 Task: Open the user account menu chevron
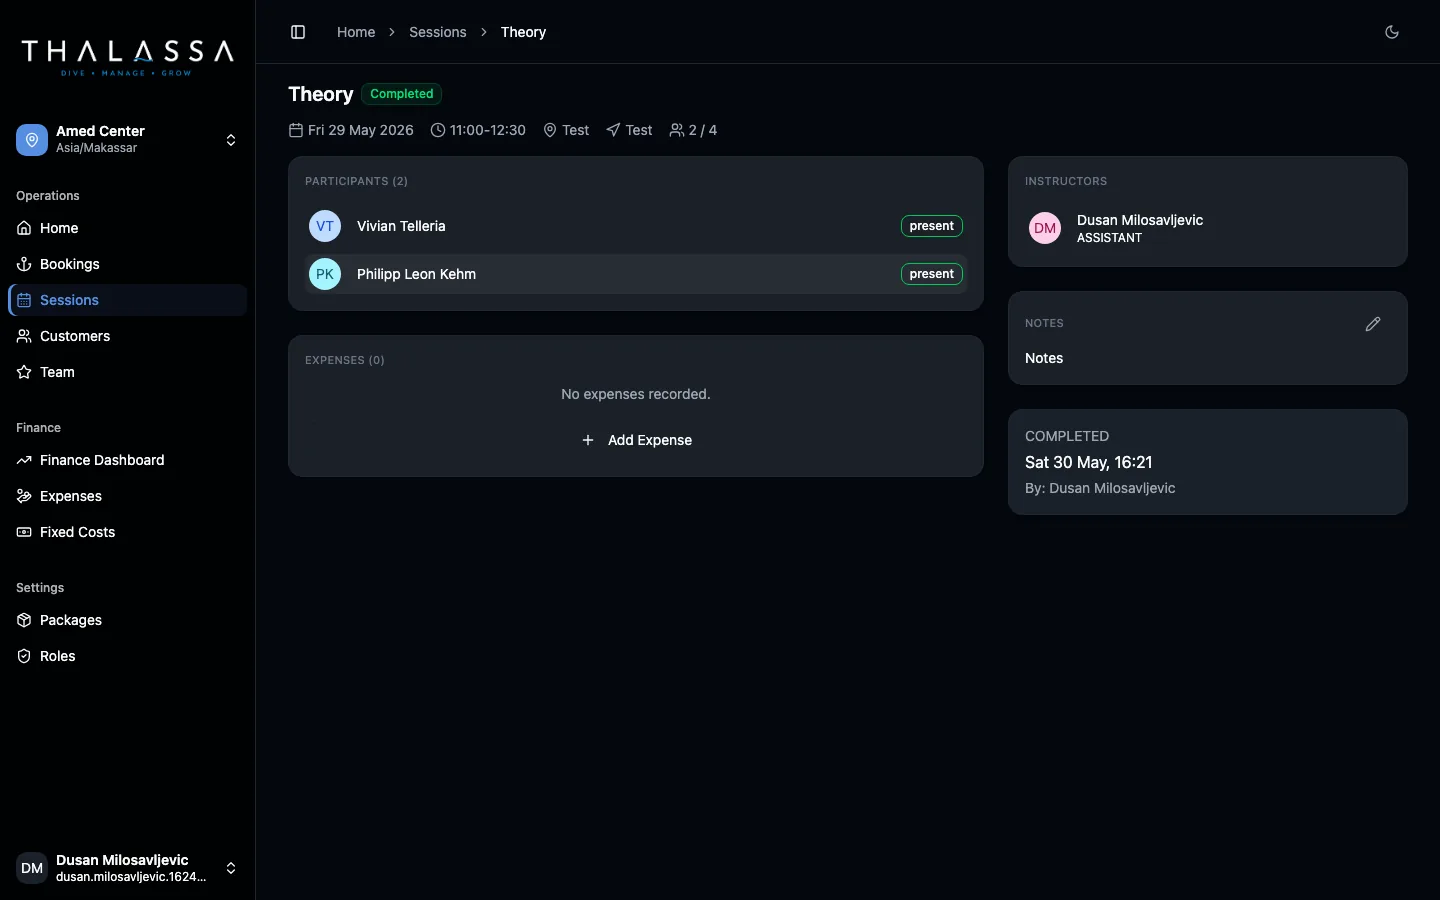[231, 868]
